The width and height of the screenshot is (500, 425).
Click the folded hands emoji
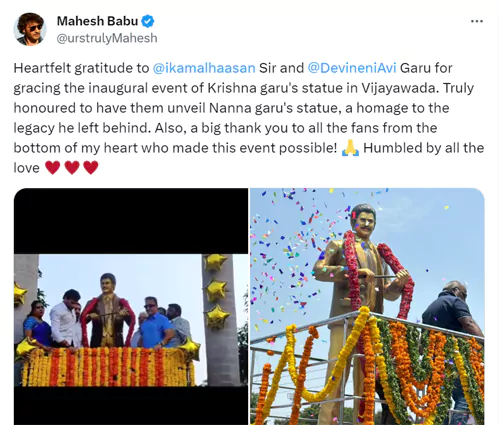pyautogui.click(x=351, y=148)
